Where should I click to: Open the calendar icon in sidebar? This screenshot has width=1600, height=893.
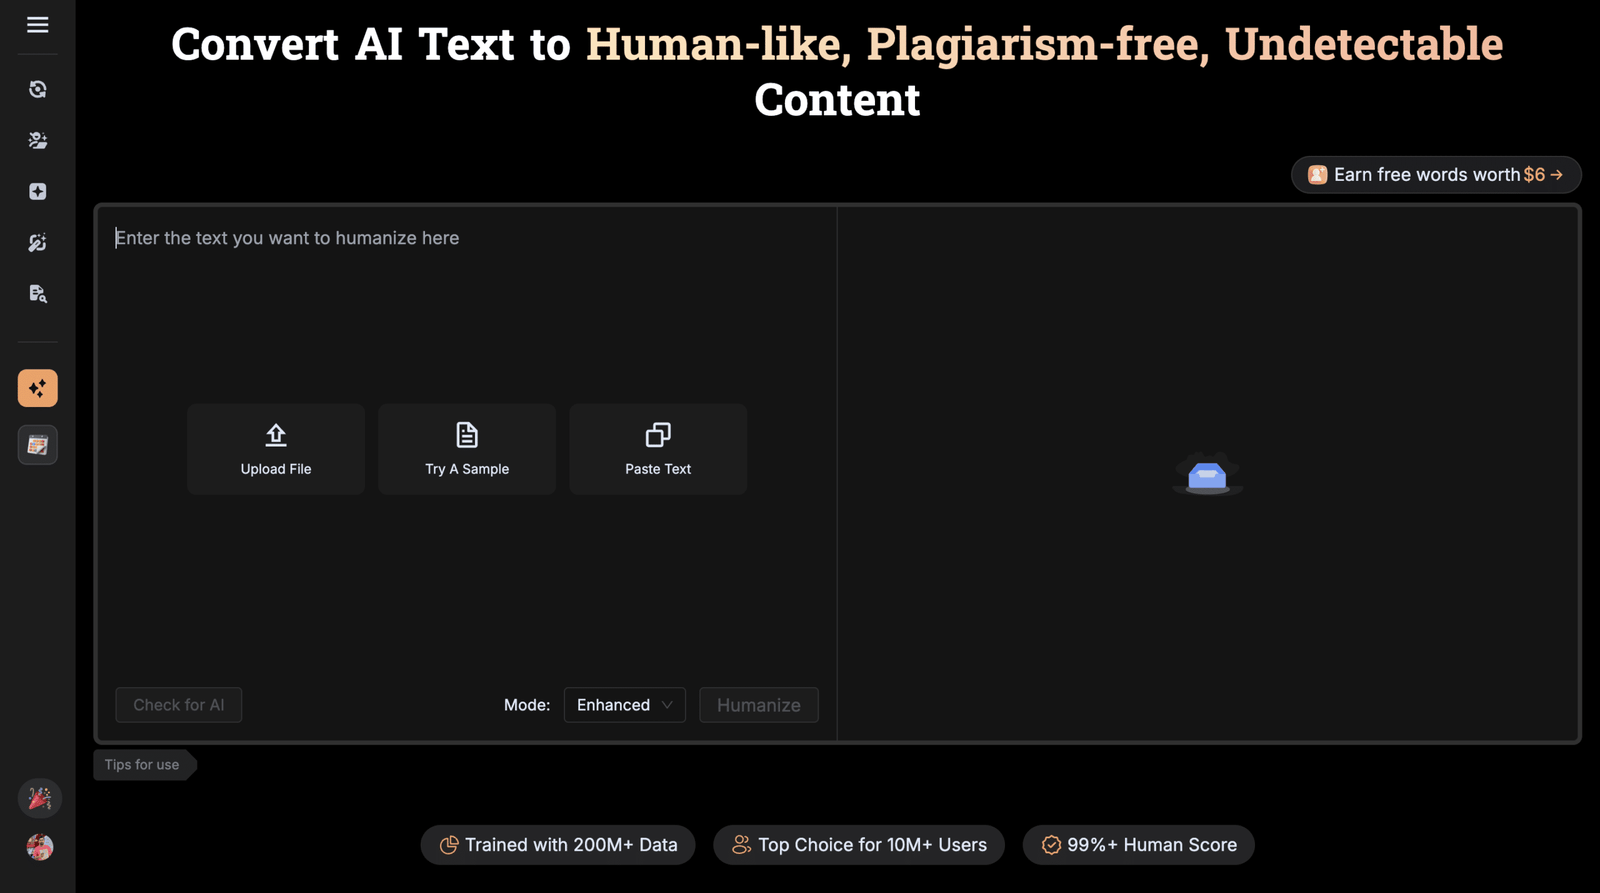click(38, 445)
